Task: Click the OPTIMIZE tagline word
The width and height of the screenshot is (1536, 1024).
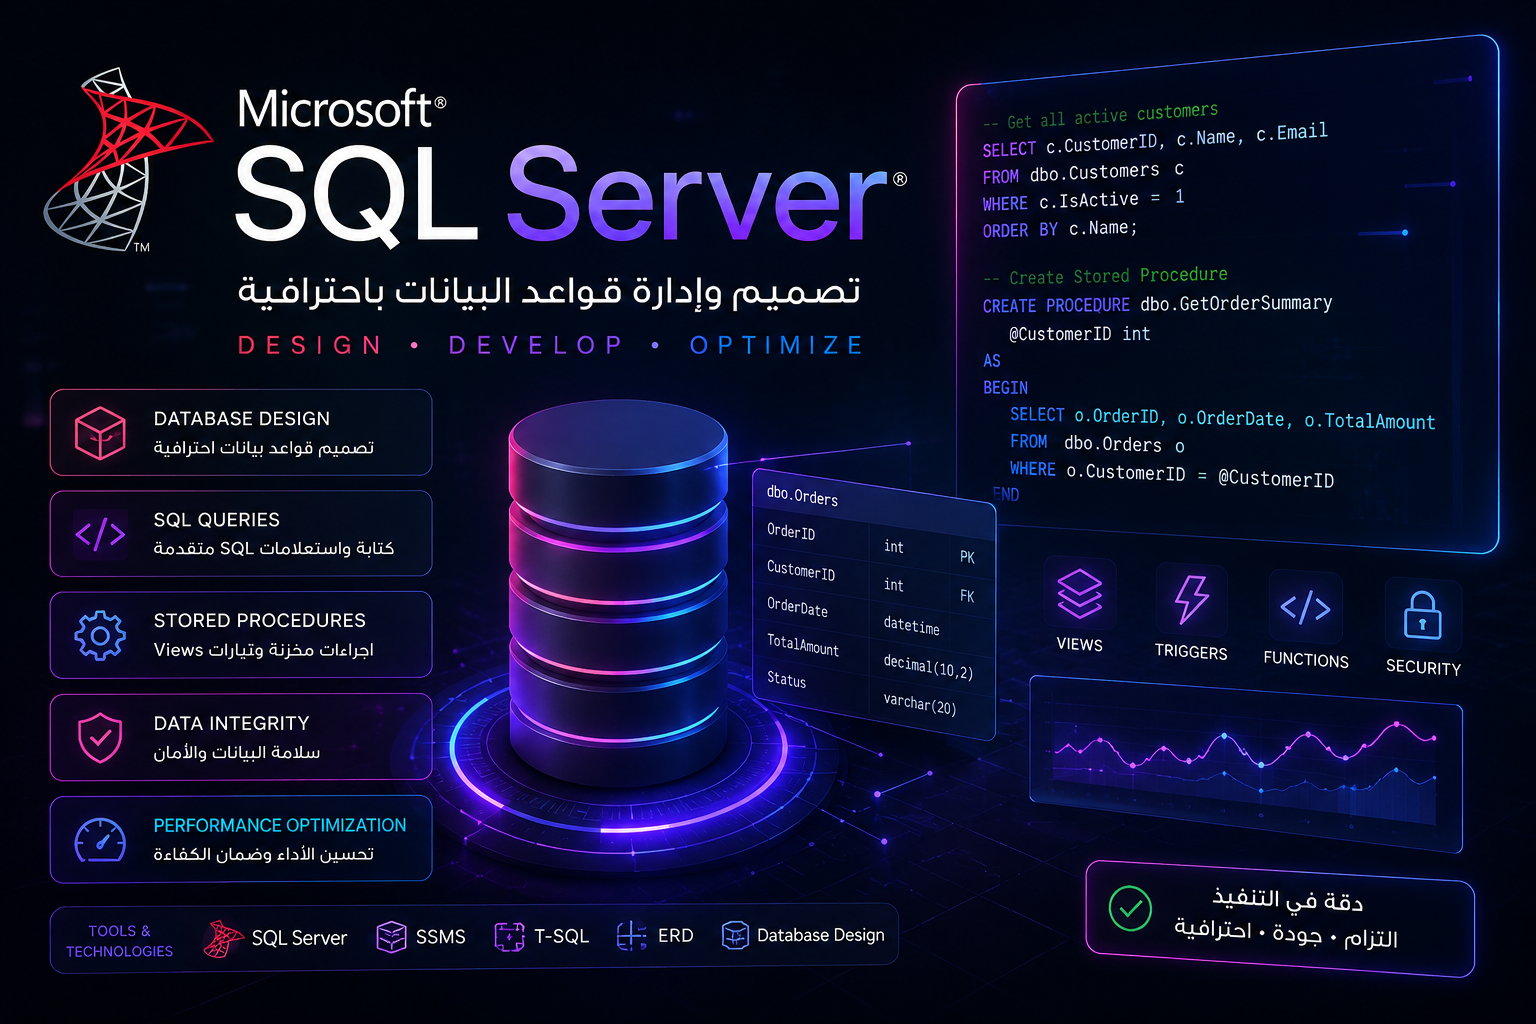Action: point(777,346)
